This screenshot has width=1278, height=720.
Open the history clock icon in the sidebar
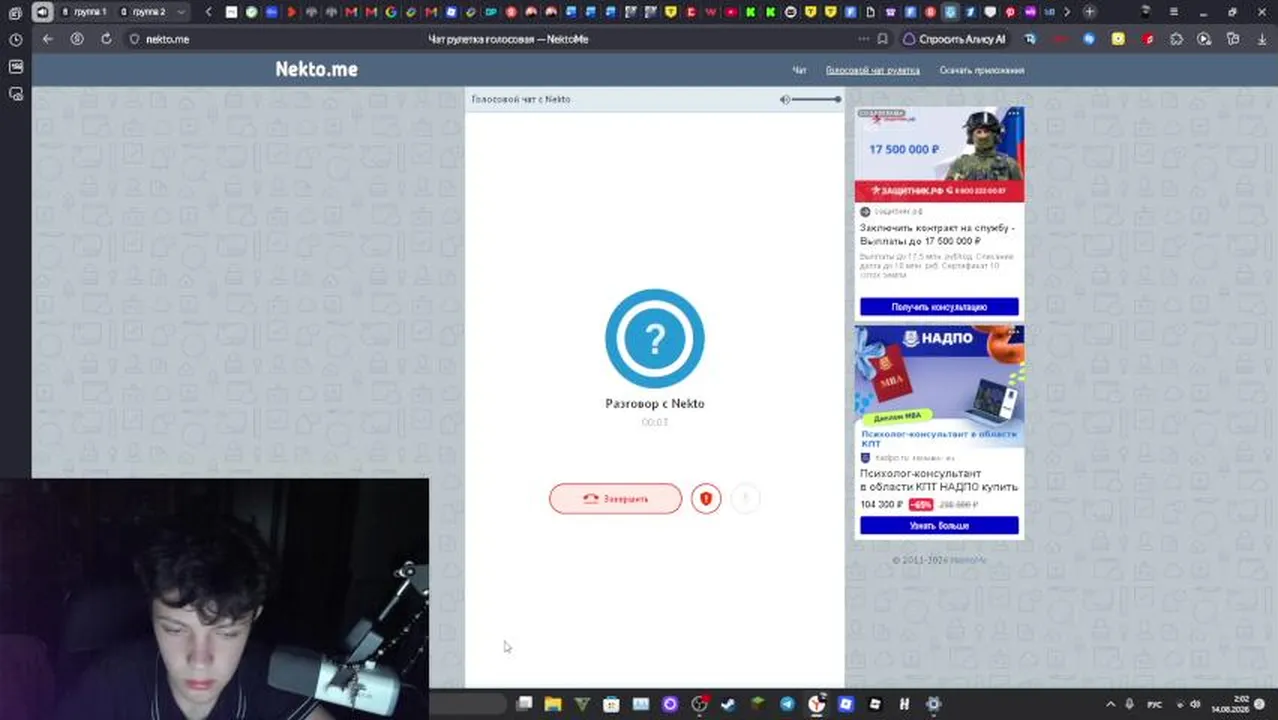click(15, 40)
